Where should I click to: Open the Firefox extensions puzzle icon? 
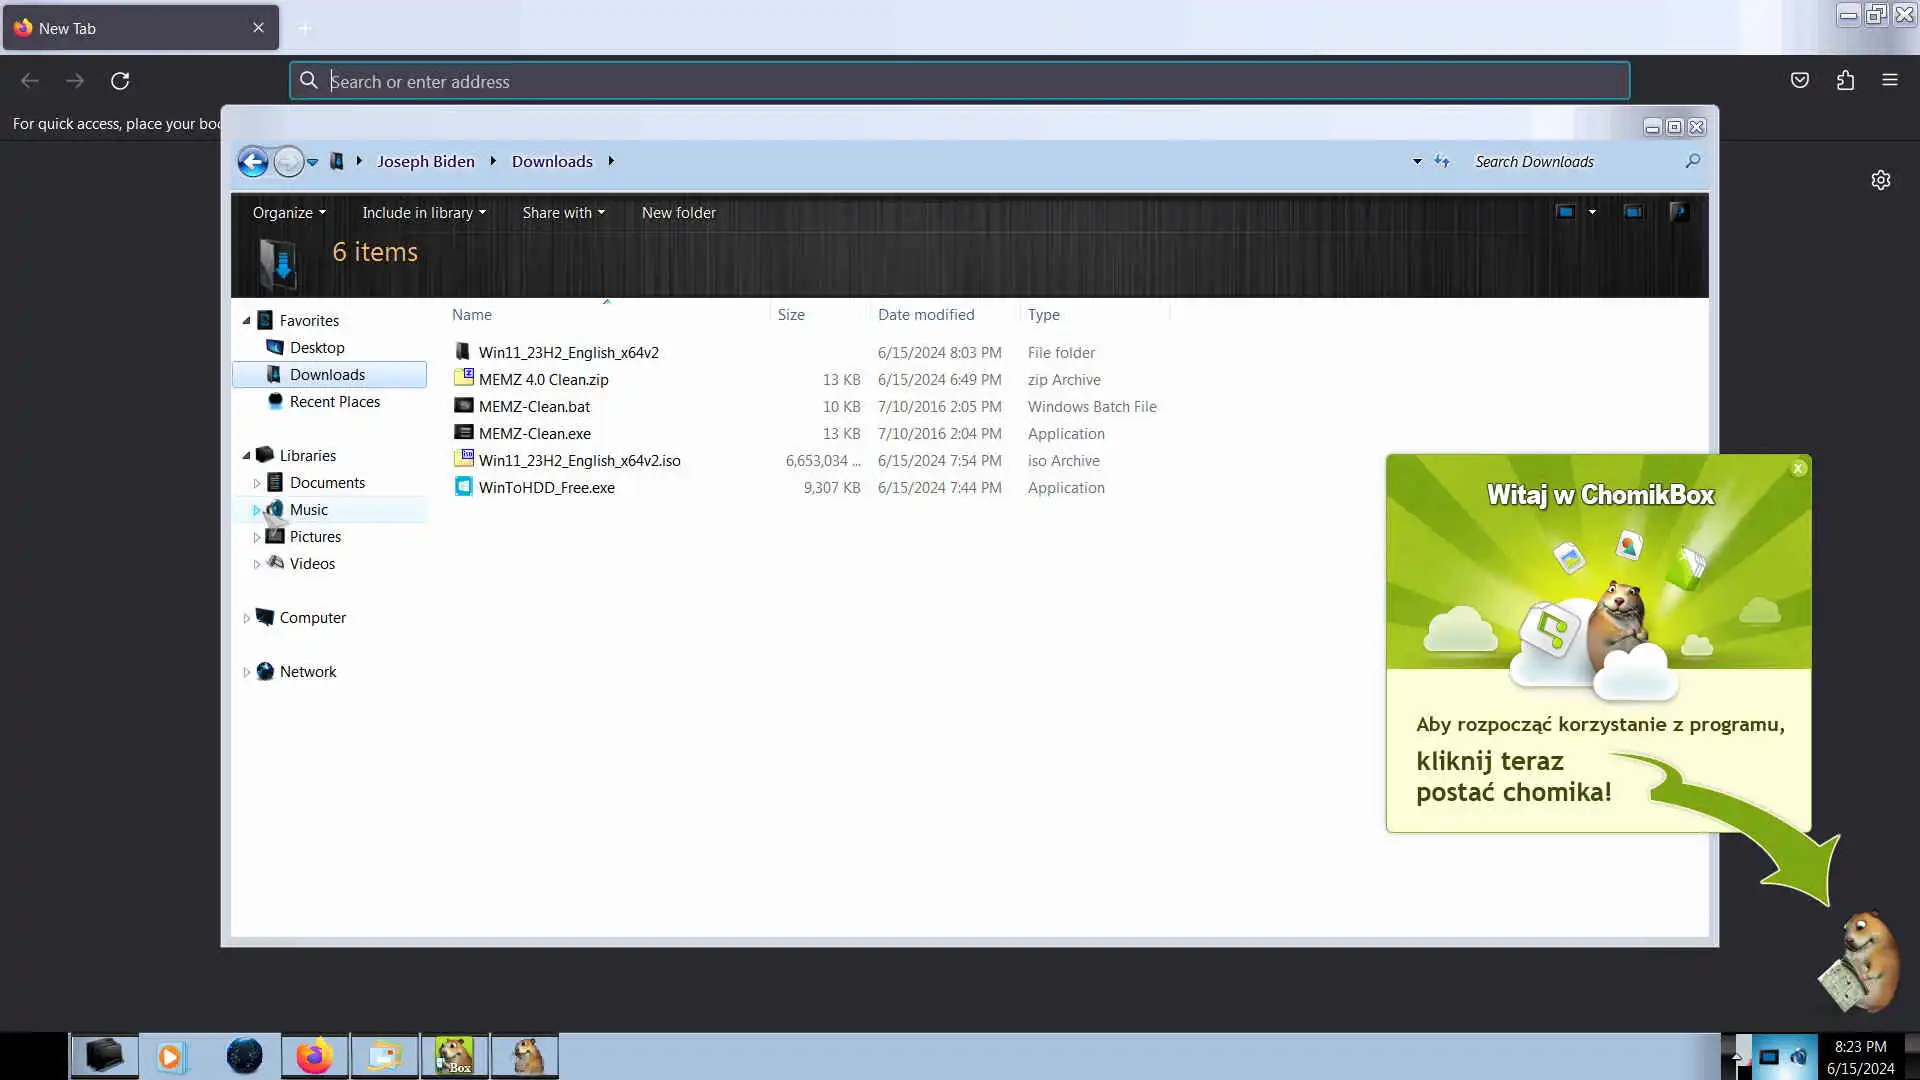click(1845, 81)
